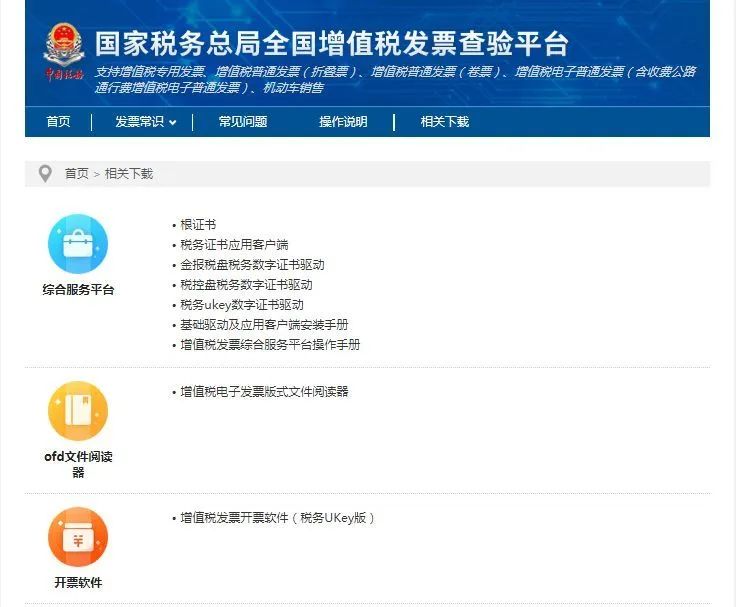Download the 根证书 link

198,225
